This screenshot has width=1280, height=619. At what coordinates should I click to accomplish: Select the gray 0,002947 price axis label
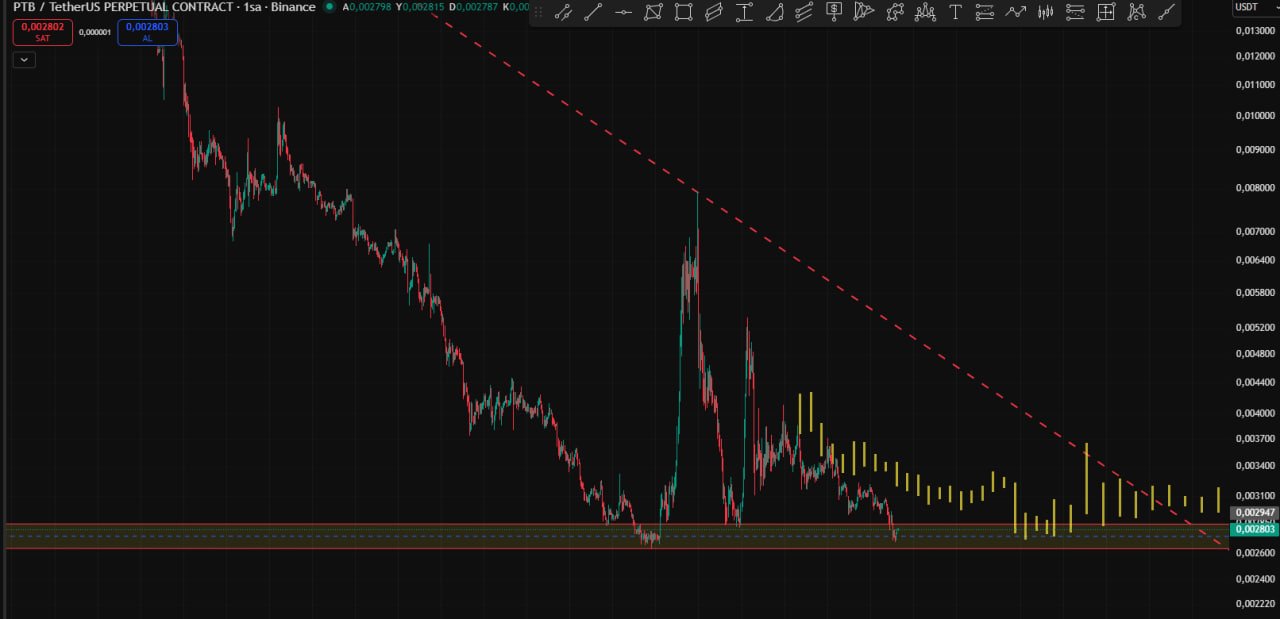1255,512
